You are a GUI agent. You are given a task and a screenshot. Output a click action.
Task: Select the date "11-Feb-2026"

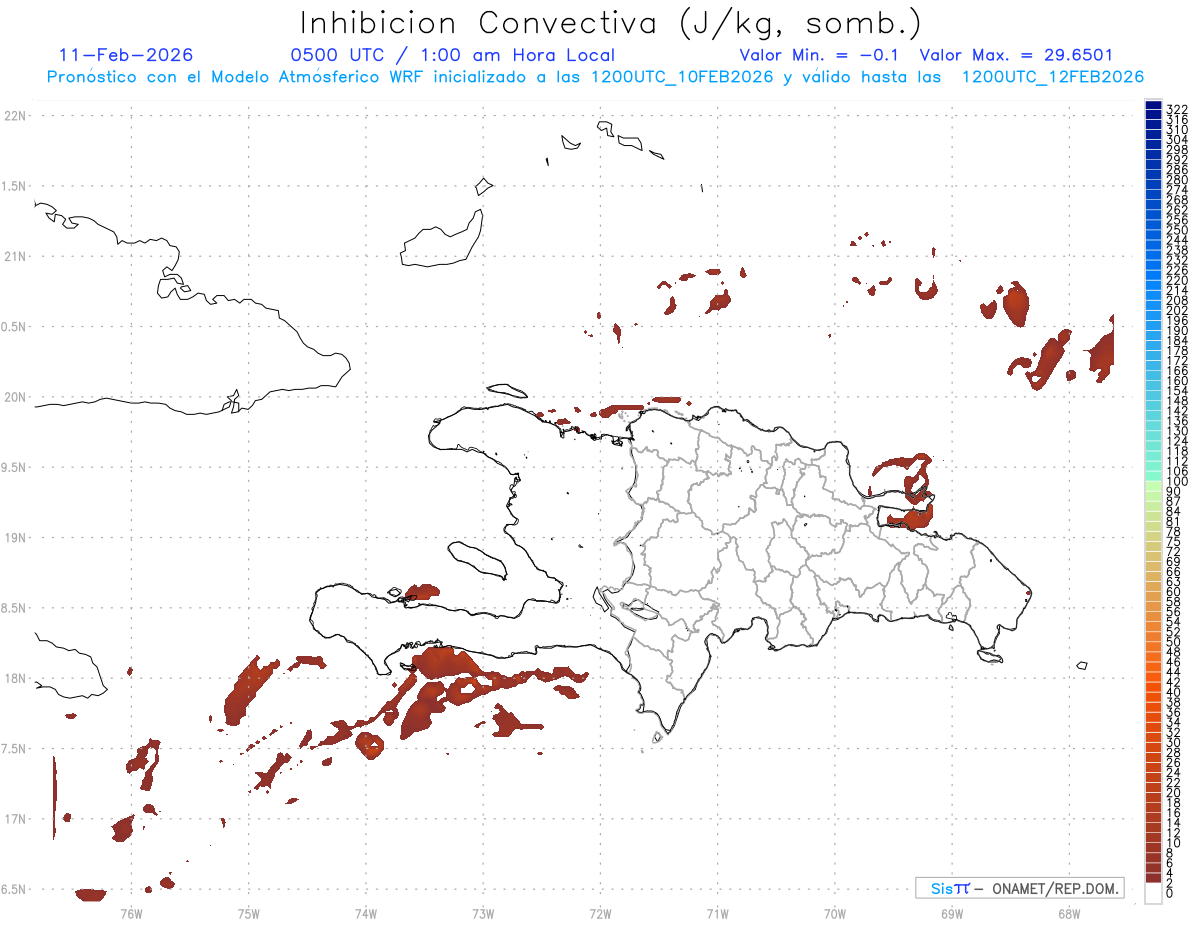pyautogui.click(x=126, y=55)
